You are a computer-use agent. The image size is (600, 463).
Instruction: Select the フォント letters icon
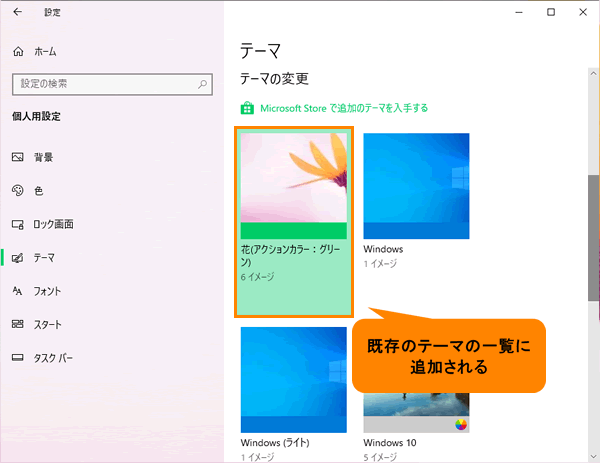pyautogui.click(x=18, y=291)
